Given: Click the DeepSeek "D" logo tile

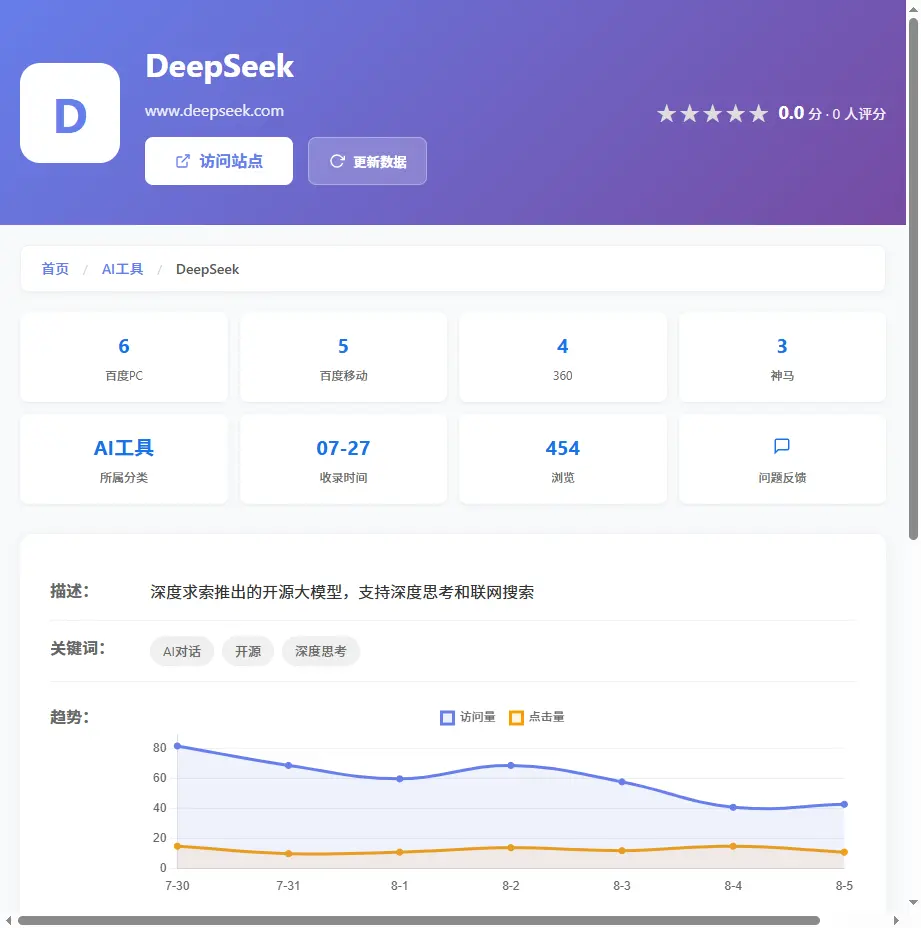Looking at the screenshot, I should (x=70, y=113).
